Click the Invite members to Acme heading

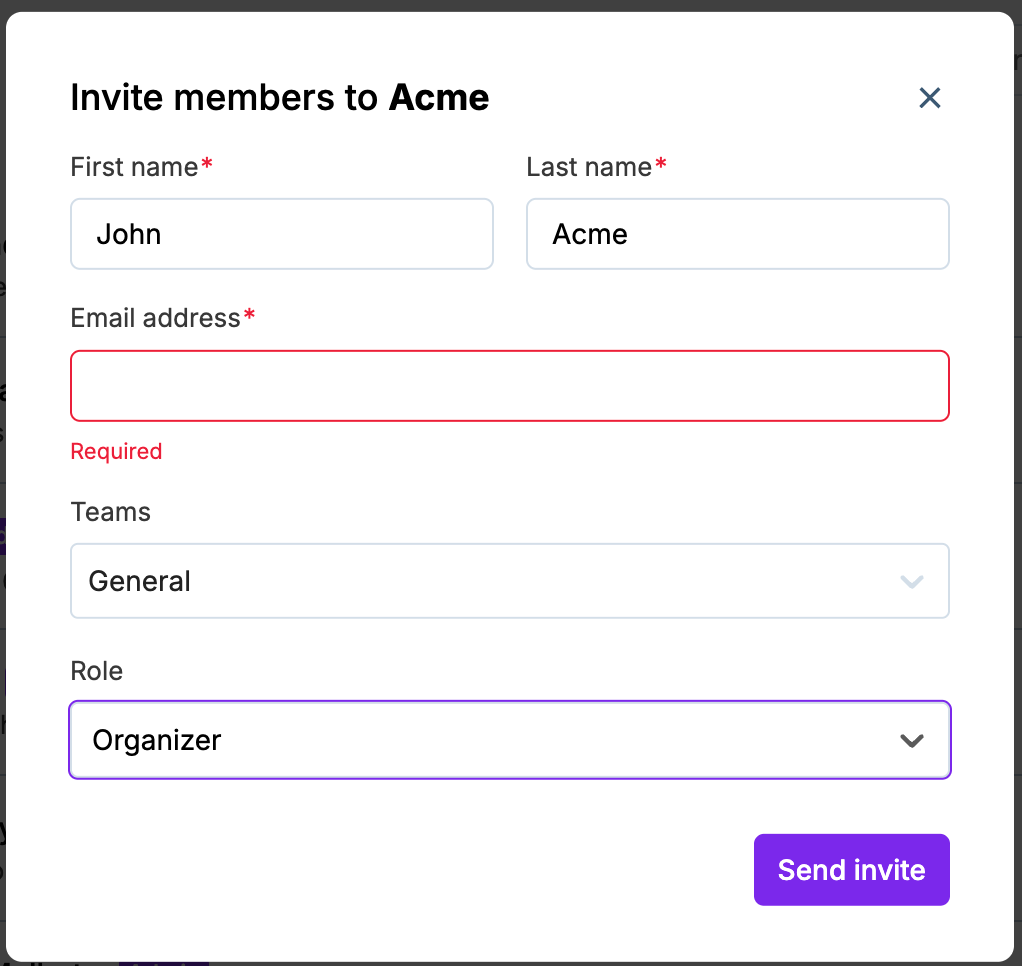279,98
